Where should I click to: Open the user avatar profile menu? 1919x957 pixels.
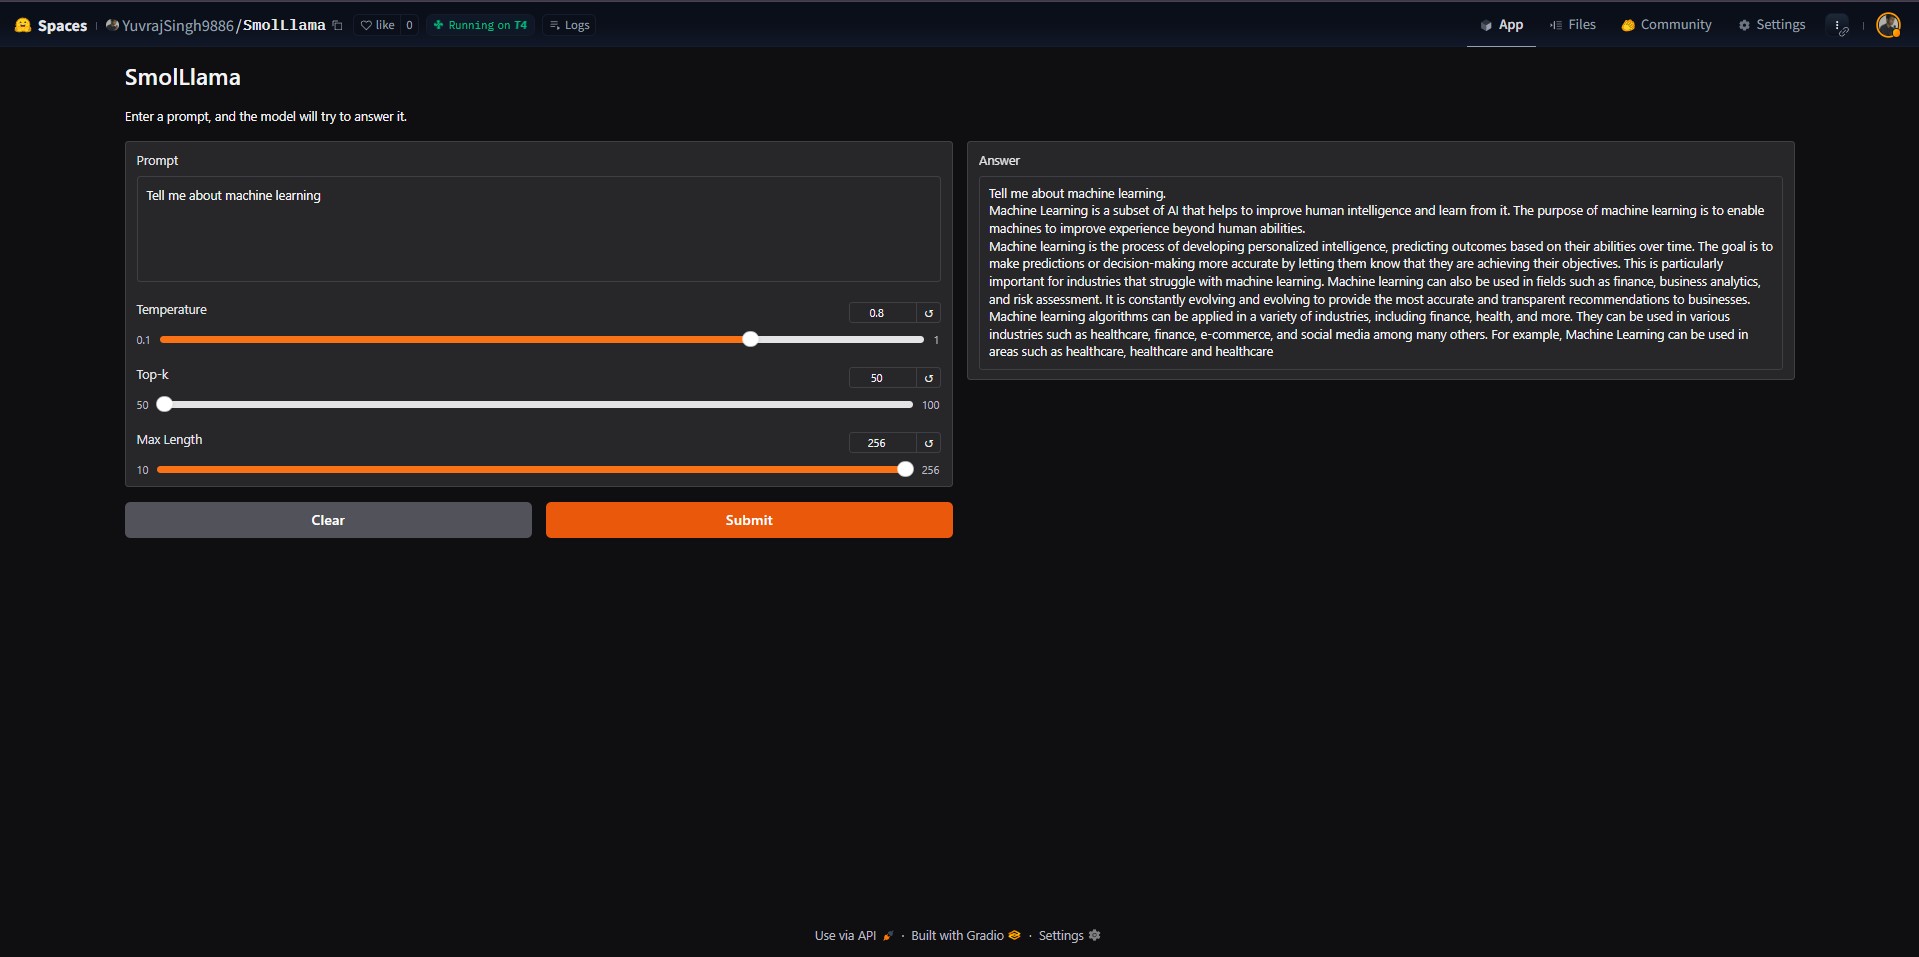[1888, 25]
